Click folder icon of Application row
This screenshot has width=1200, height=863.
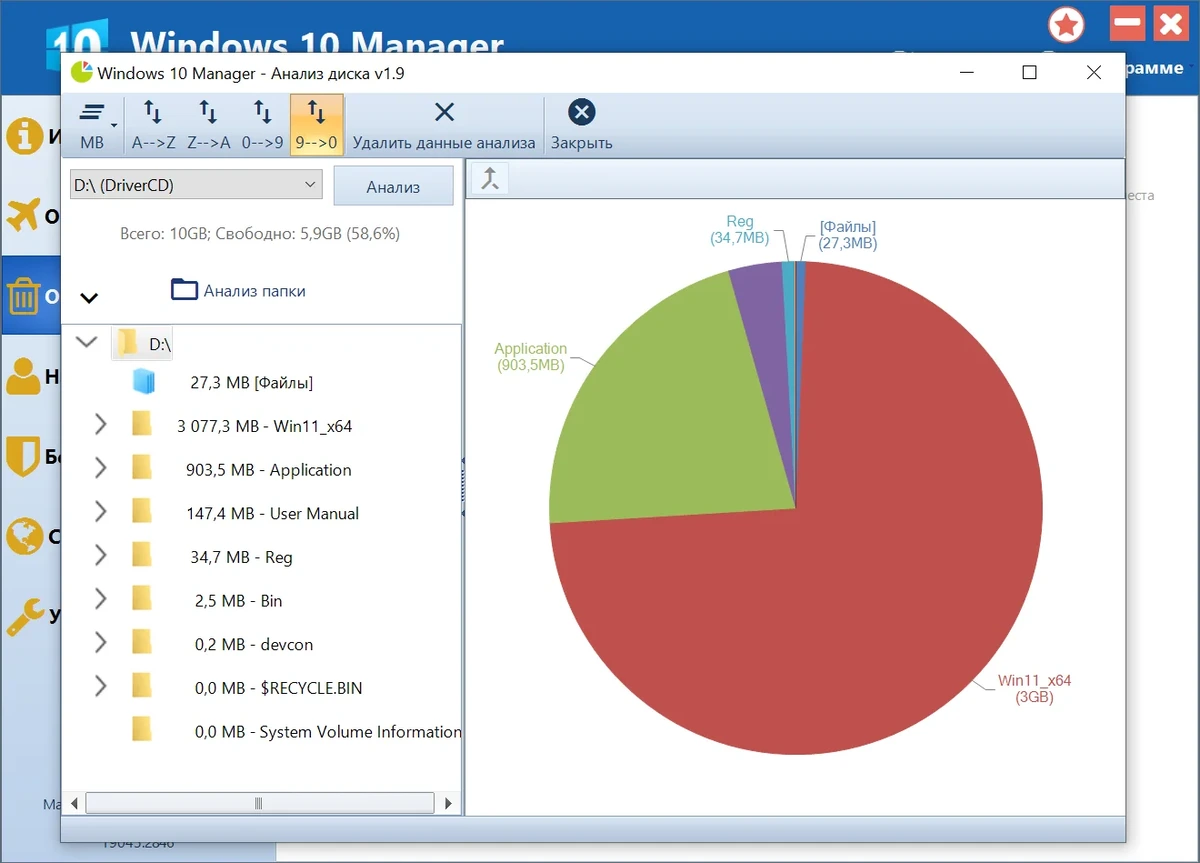(142, 468)
